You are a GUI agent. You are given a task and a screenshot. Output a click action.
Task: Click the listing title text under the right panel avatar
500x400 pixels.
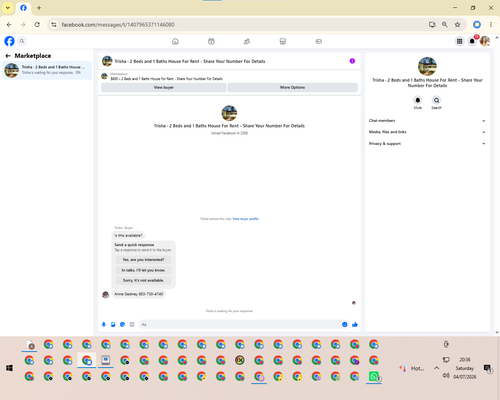427,83
